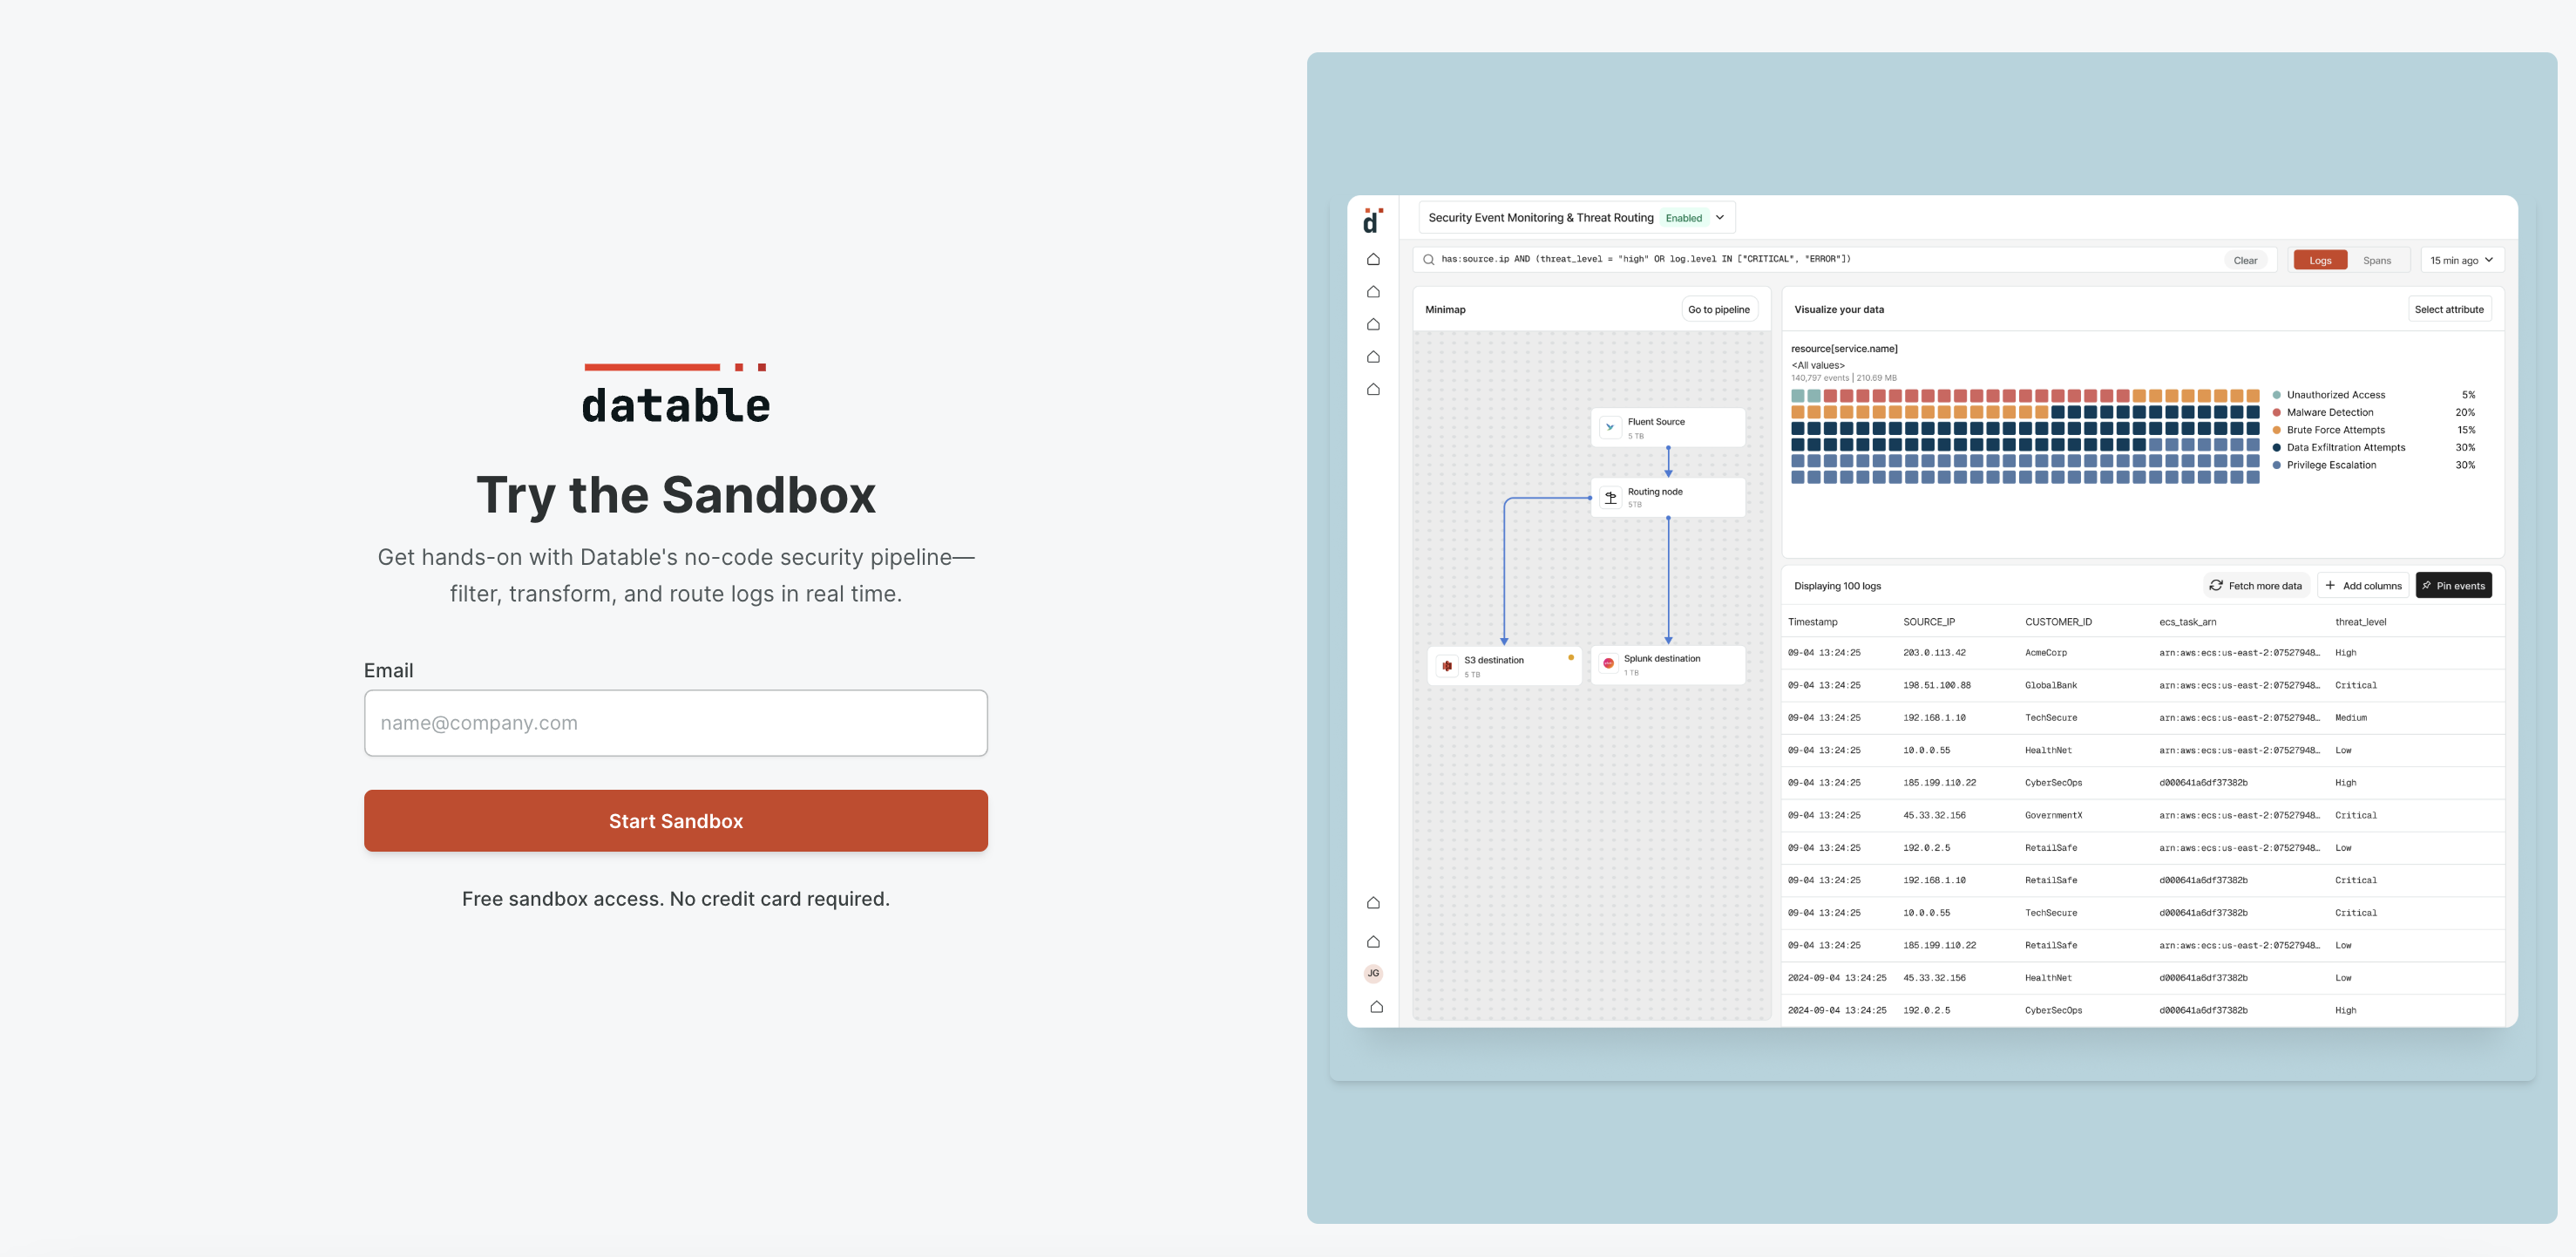
Task: Click the Privilege Escalation legend color dot
Action: [x=2277, y=465]
